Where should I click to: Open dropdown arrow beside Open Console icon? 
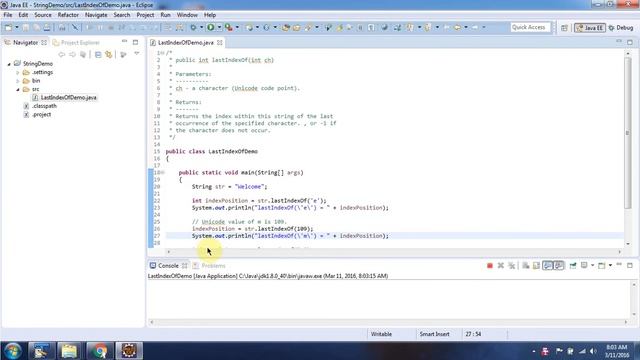(x=610, y=266)
